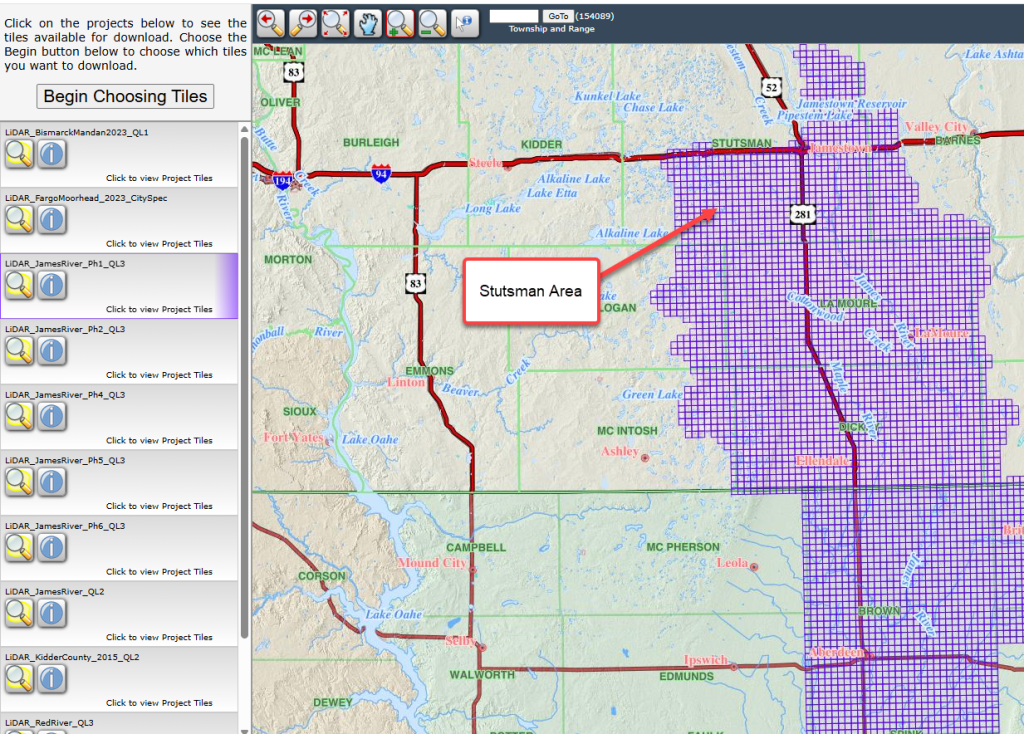This screenshot has height=734, width=1024.
Task: Open info for LiDAR_JamesRiver_Ph5_QL3
Action: tap(51, 482)
